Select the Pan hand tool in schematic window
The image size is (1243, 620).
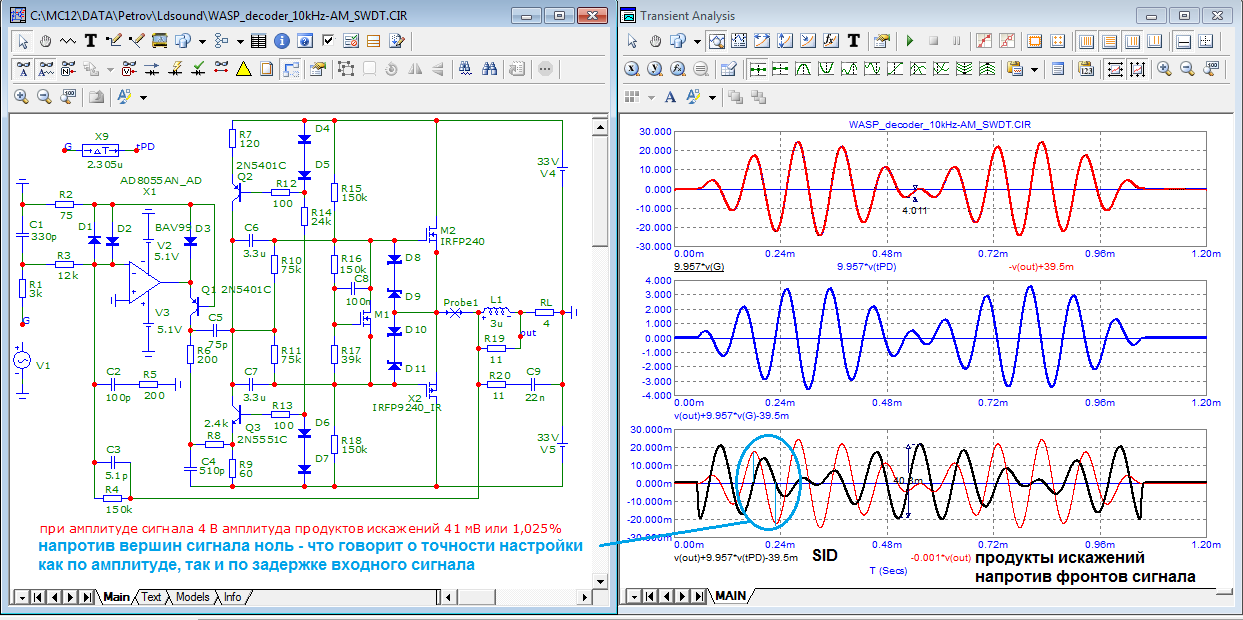tap(45, 41)
